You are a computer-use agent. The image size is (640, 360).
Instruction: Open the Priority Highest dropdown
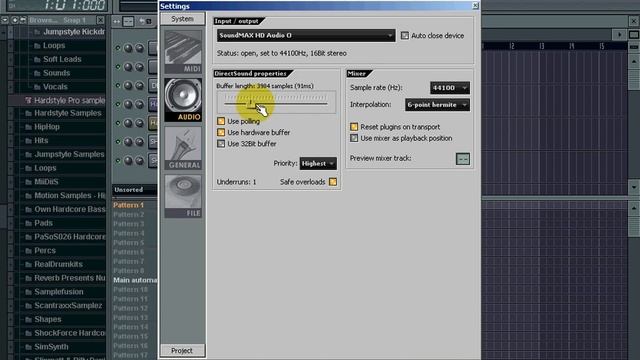pyautogui.click(x=318, y=163)
